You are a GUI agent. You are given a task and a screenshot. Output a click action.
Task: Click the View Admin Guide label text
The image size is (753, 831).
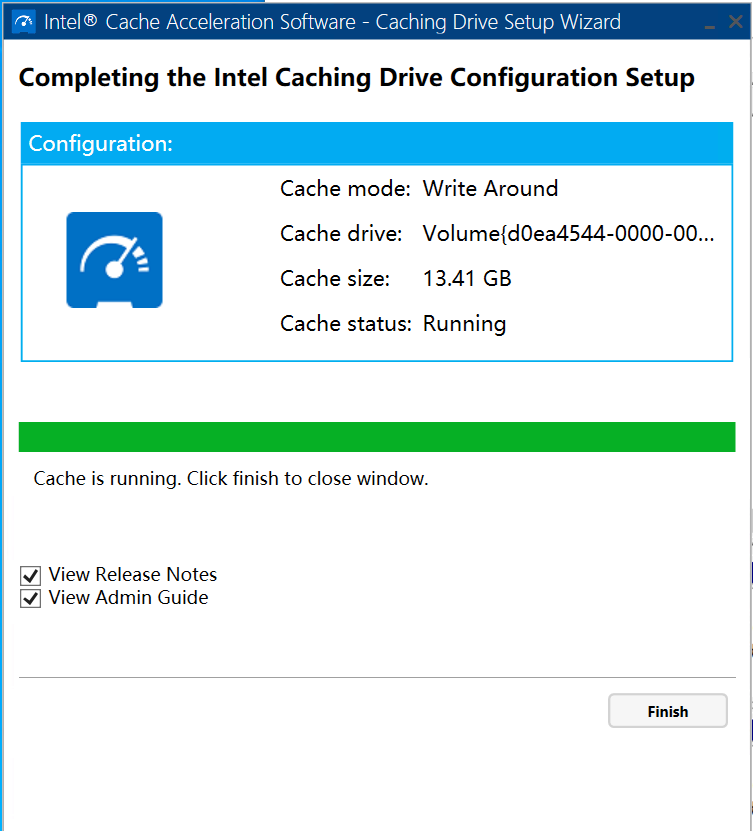click(x=128, y=598)
